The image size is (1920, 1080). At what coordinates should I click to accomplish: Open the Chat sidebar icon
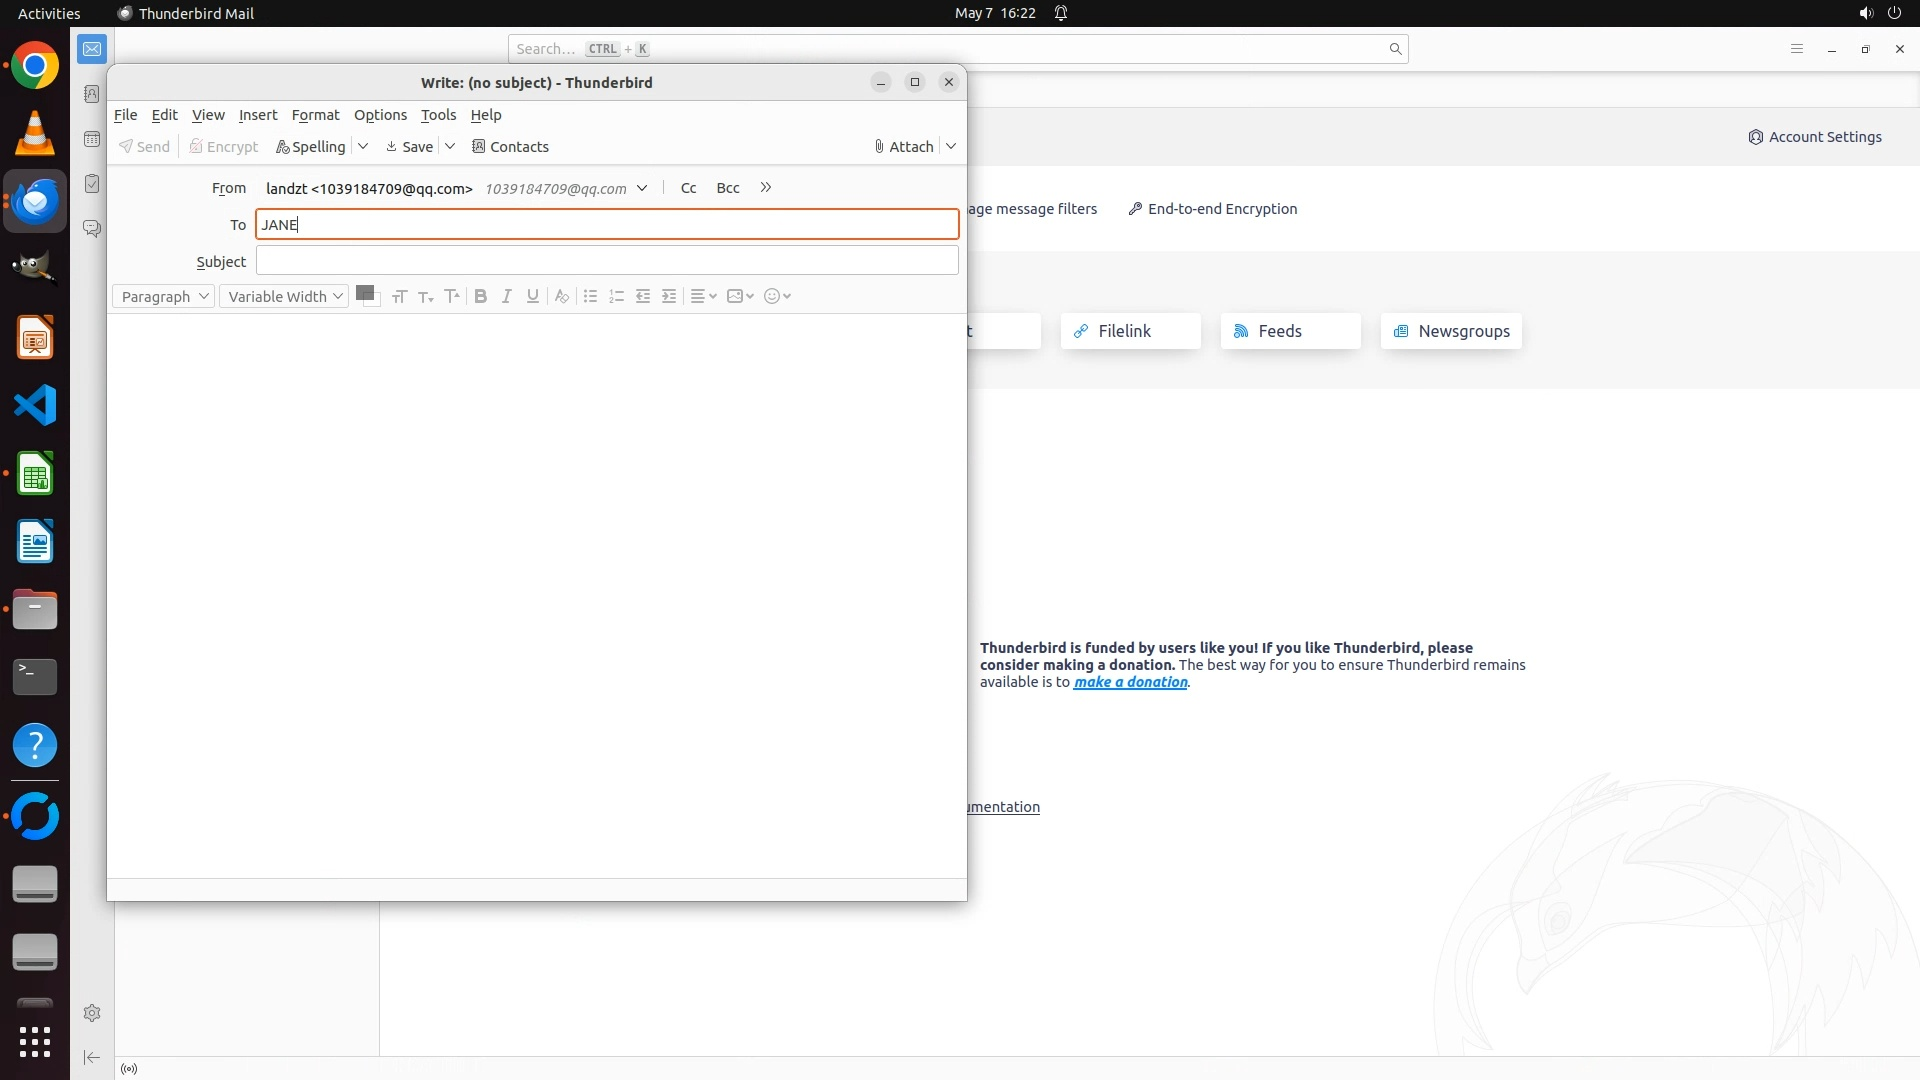[x=92, y=229]
